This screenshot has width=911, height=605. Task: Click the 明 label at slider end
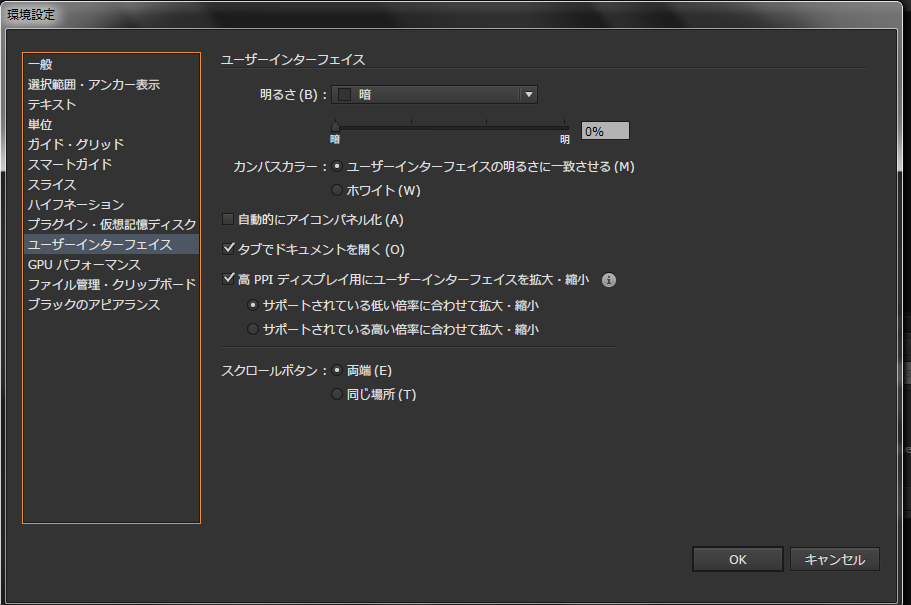click(565, 139)
